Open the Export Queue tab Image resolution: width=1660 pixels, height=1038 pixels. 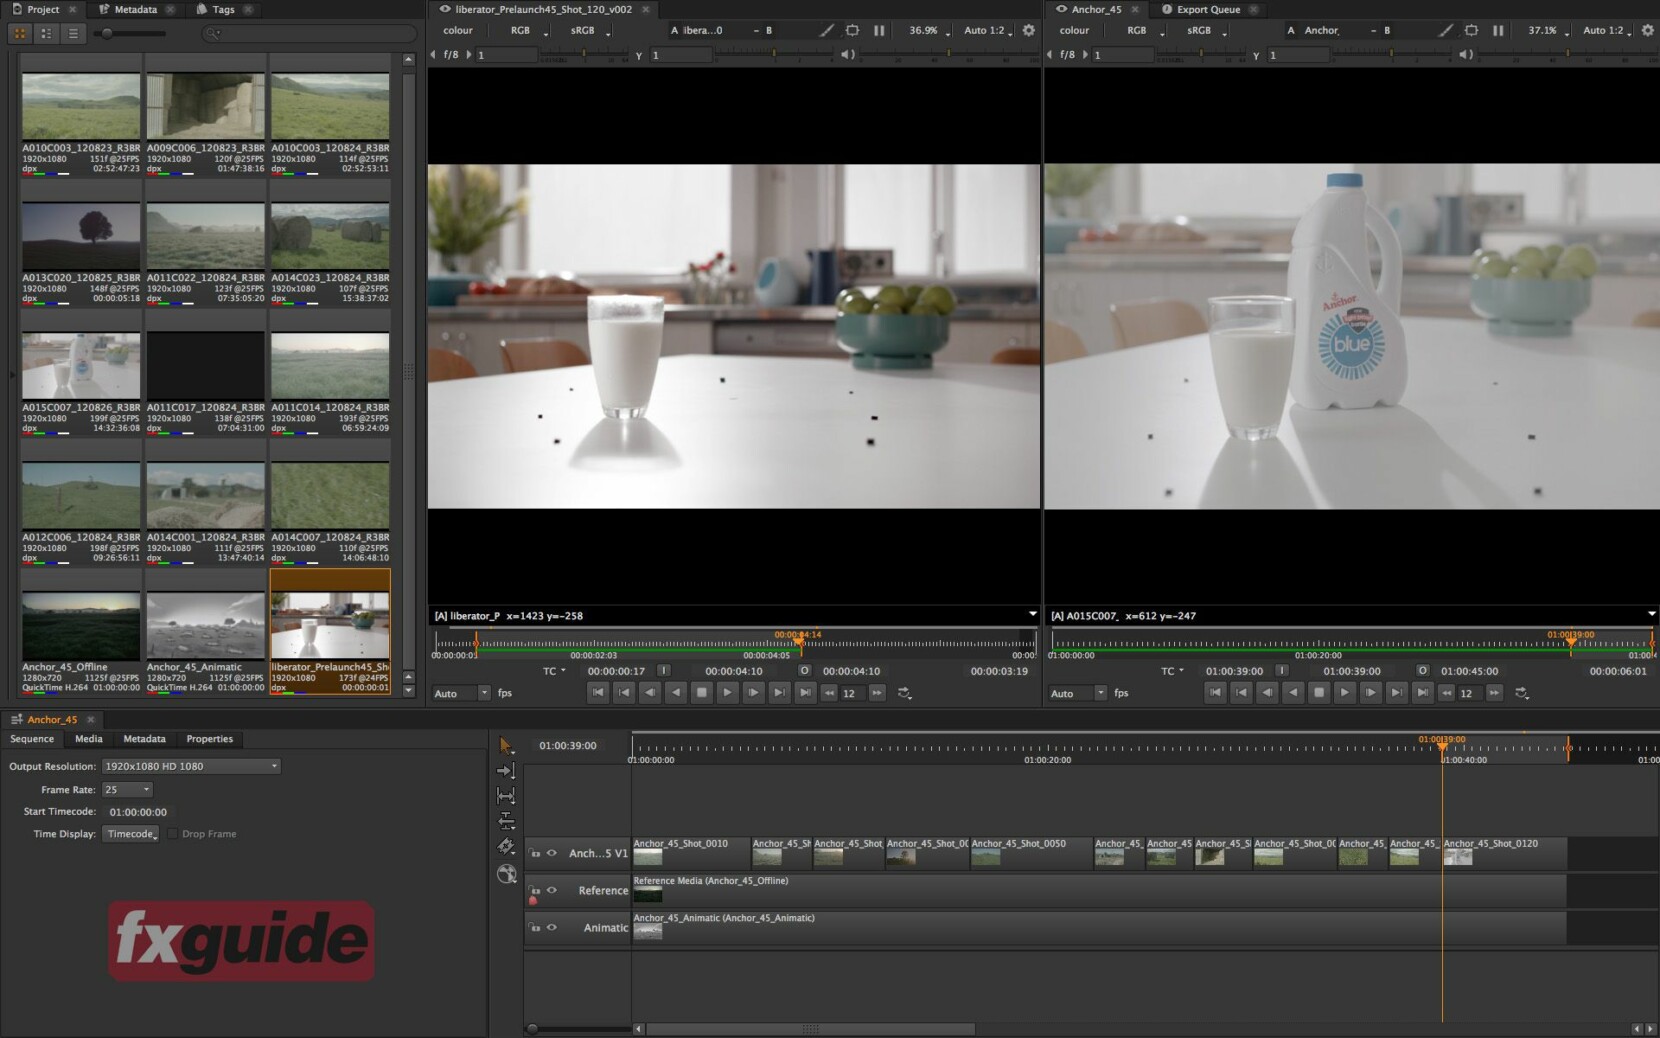(x=1207, y=9)
